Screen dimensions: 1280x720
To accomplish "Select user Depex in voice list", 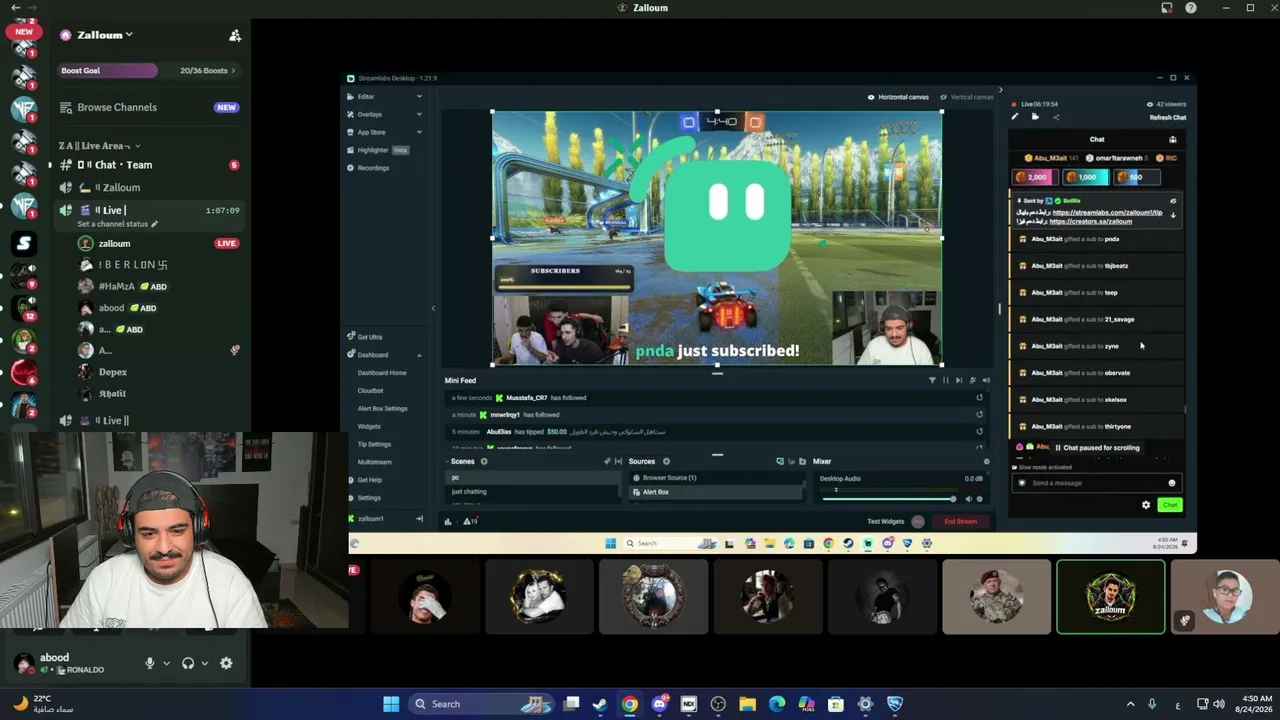I will point(112,372).
